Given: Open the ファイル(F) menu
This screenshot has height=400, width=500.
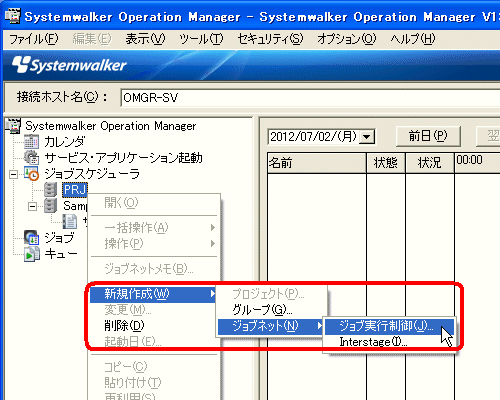Looking at the screenshot, I should tap(34, 39).
